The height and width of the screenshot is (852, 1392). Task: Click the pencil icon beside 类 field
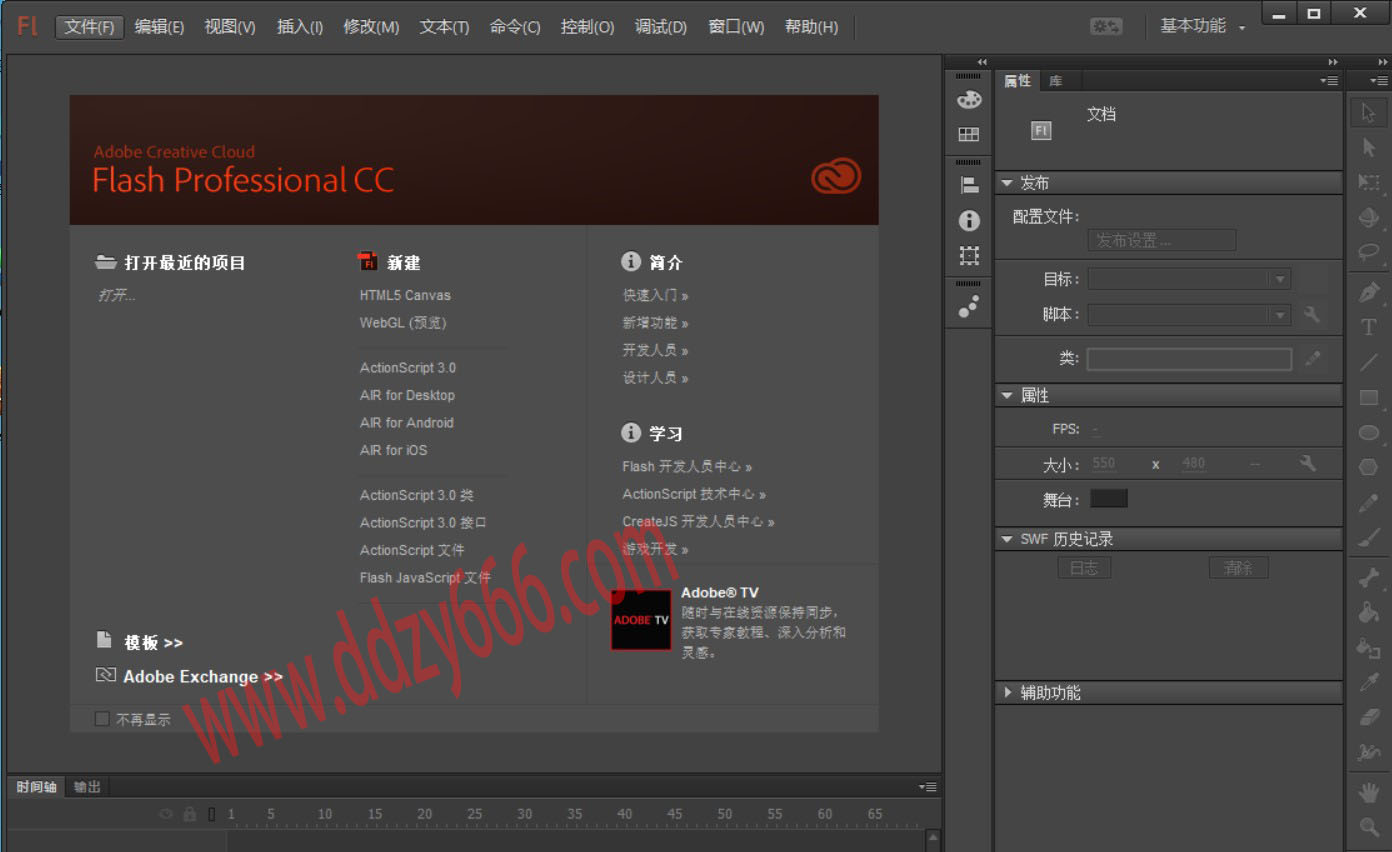pos(1313,358)
